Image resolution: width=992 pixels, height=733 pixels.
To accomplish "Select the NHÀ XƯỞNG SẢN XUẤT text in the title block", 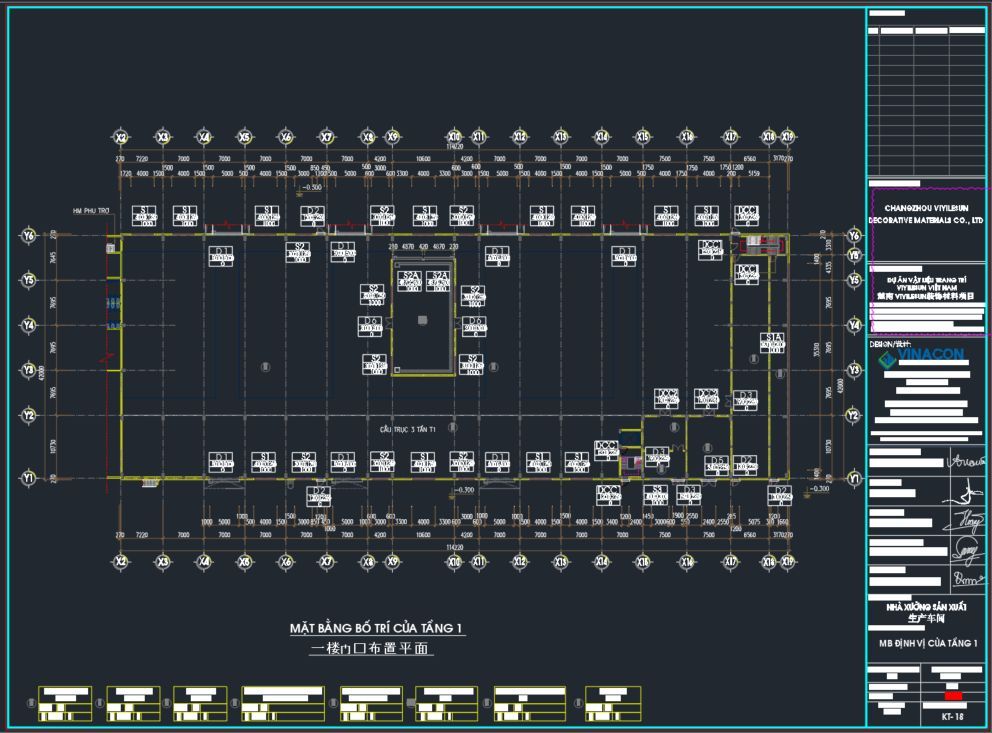I will pyautogui.click(x=926, y=607).
